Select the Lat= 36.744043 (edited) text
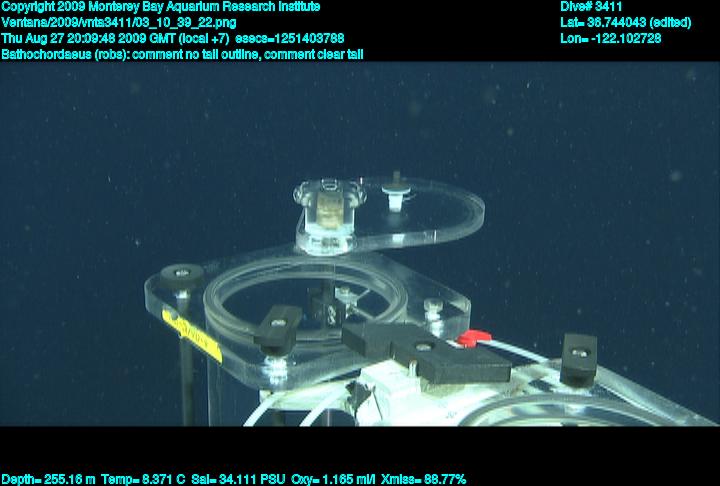The image size is (720, 486). pos(625,23)
